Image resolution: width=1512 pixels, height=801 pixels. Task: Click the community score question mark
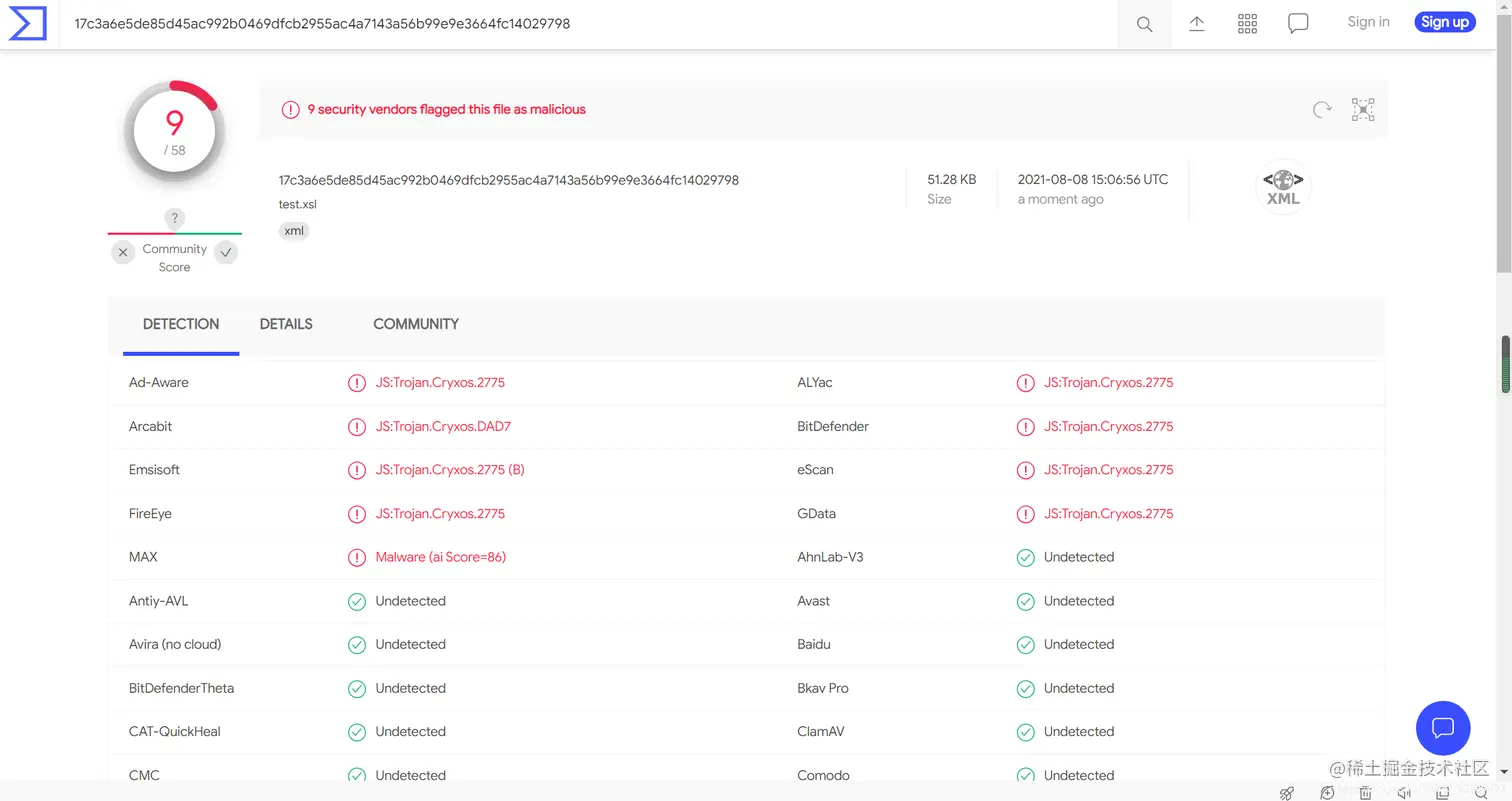click(174, 218)
